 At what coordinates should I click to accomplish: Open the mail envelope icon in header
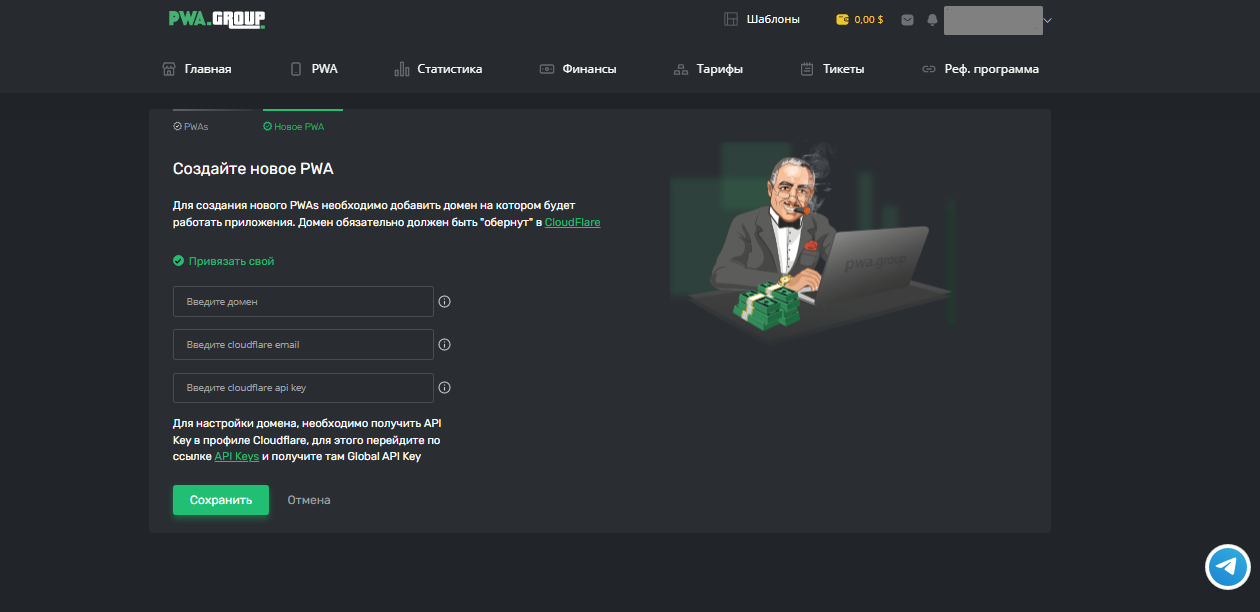tap(907, 19)
